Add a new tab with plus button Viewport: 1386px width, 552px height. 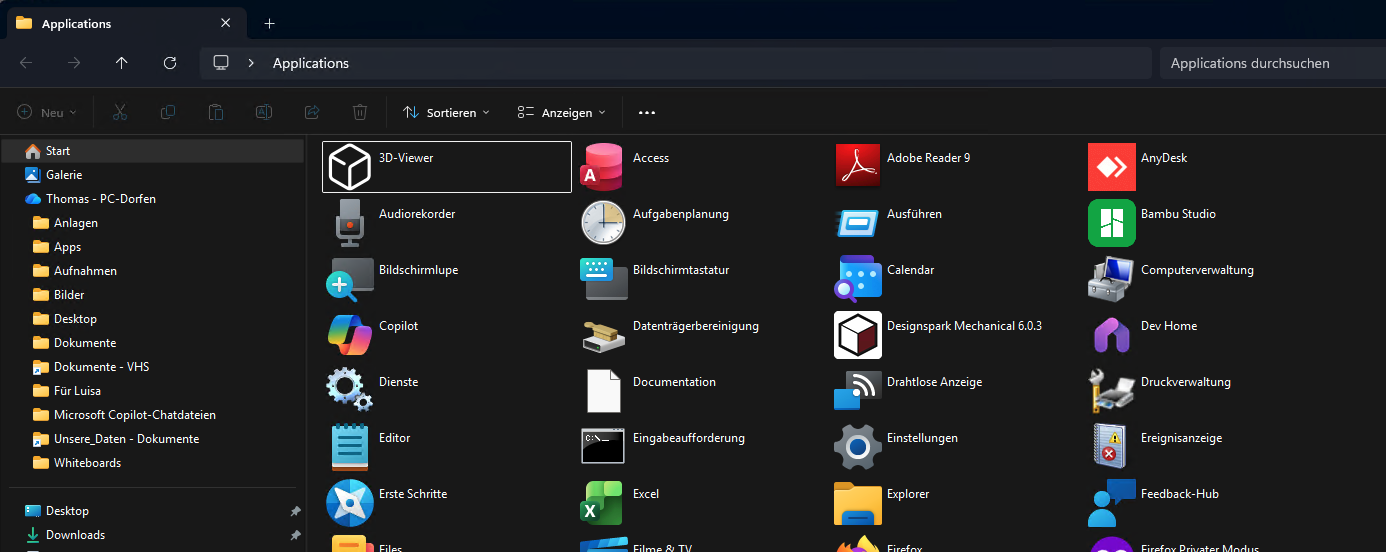pyautogui.click(x=269, y=23)
